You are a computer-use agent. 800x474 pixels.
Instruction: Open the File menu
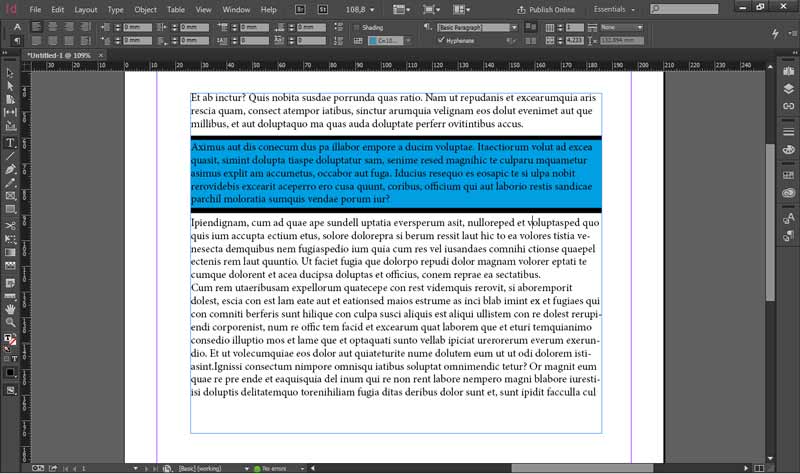(35, 9)
